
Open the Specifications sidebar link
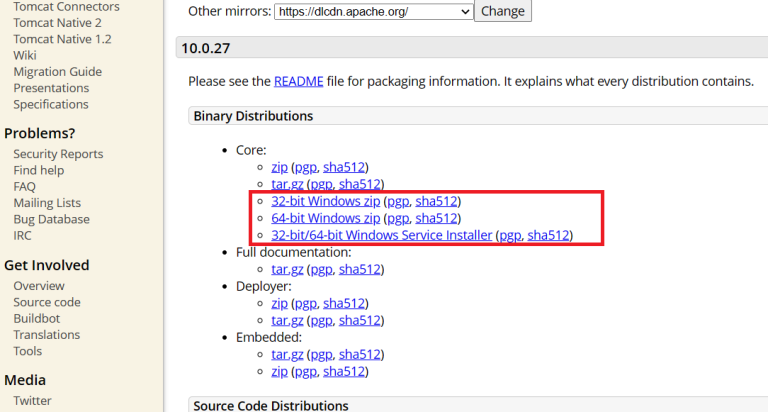(x=51, y=104)
